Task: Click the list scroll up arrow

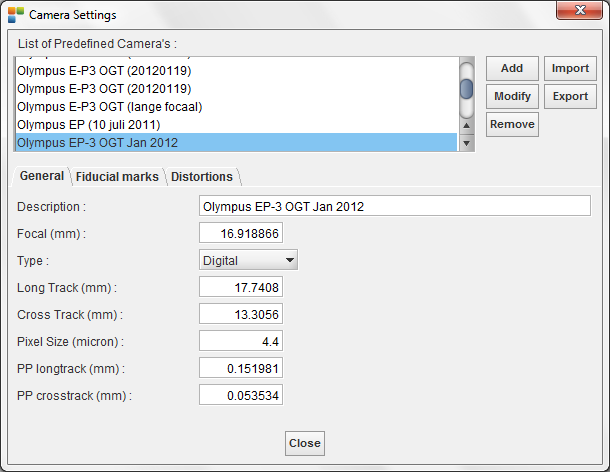Action: click(x=466, y=126)
